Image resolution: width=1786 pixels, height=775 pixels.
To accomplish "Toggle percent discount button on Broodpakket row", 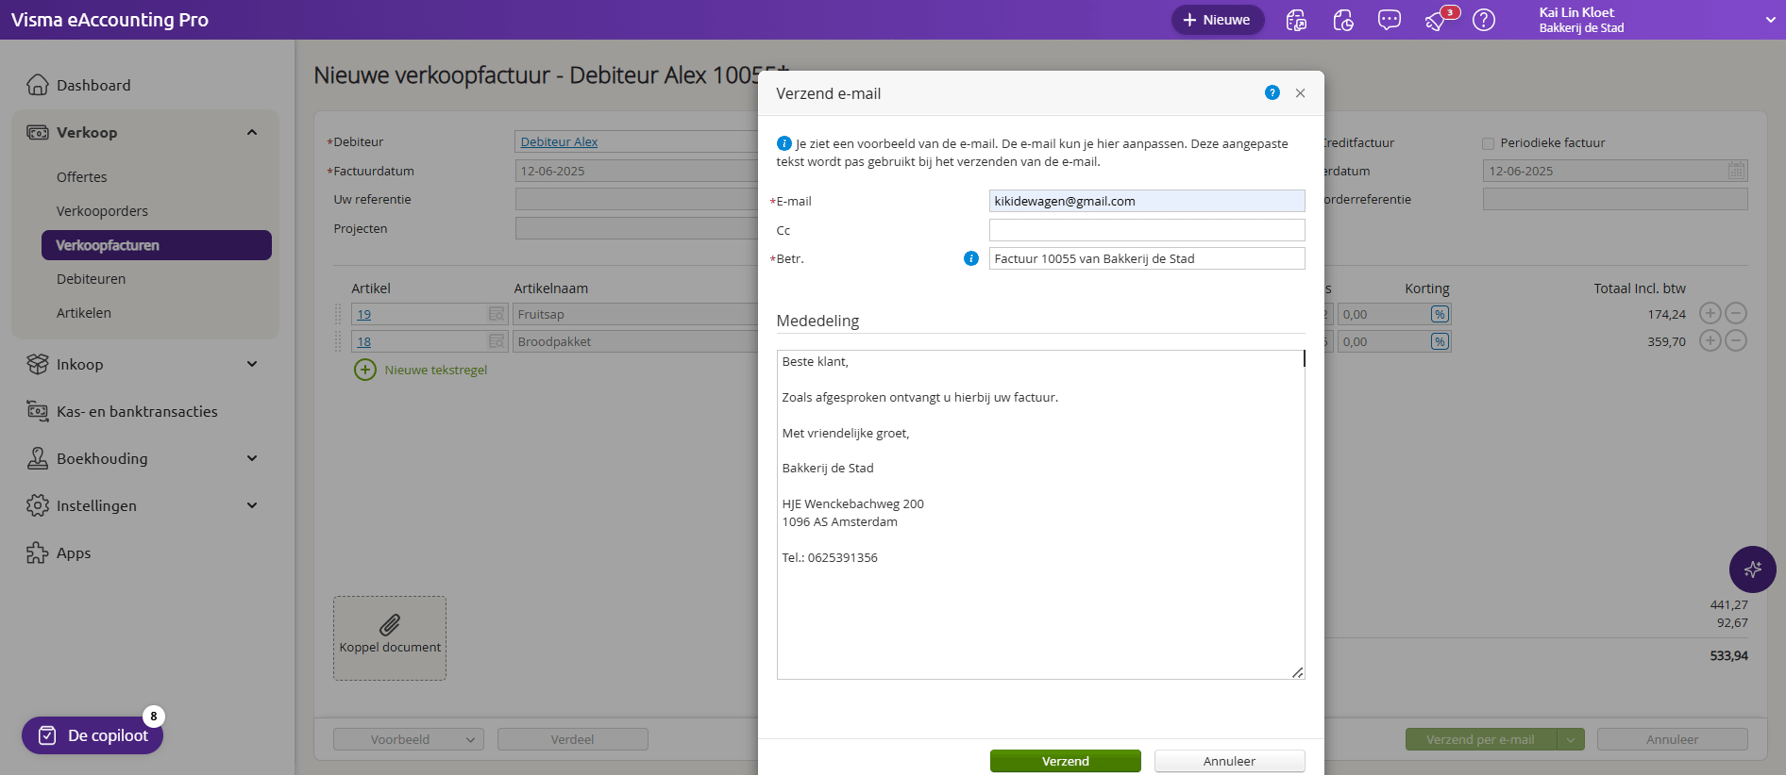I will 1439,342.
